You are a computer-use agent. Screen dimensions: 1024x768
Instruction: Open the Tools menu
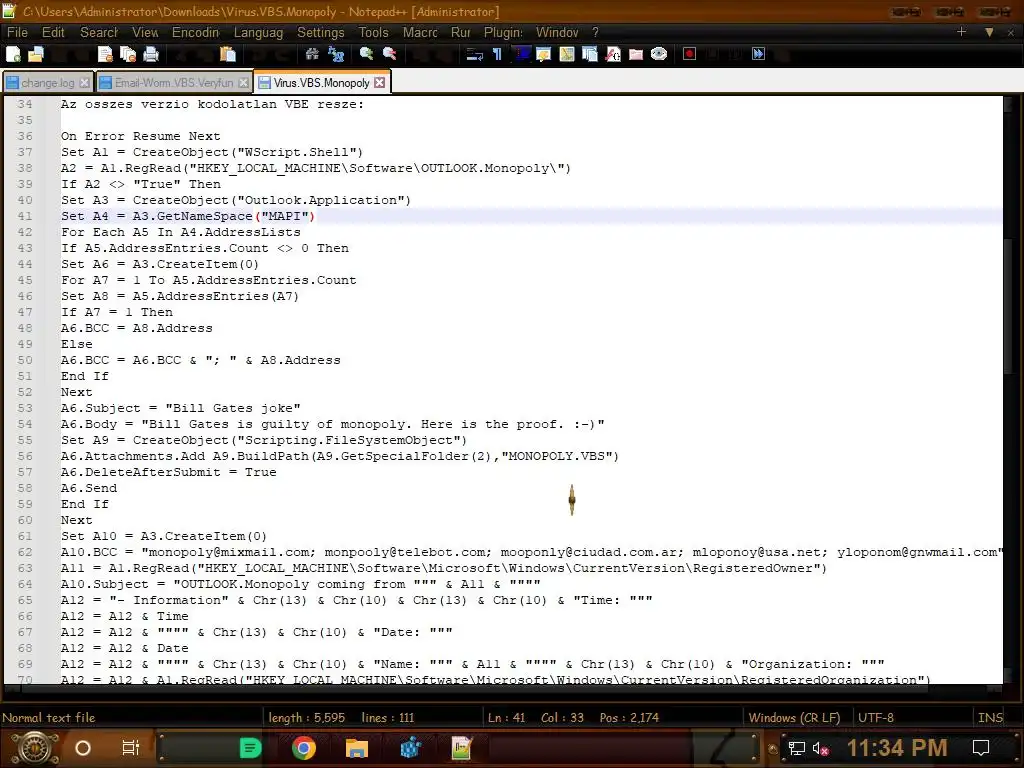[373, 32]
